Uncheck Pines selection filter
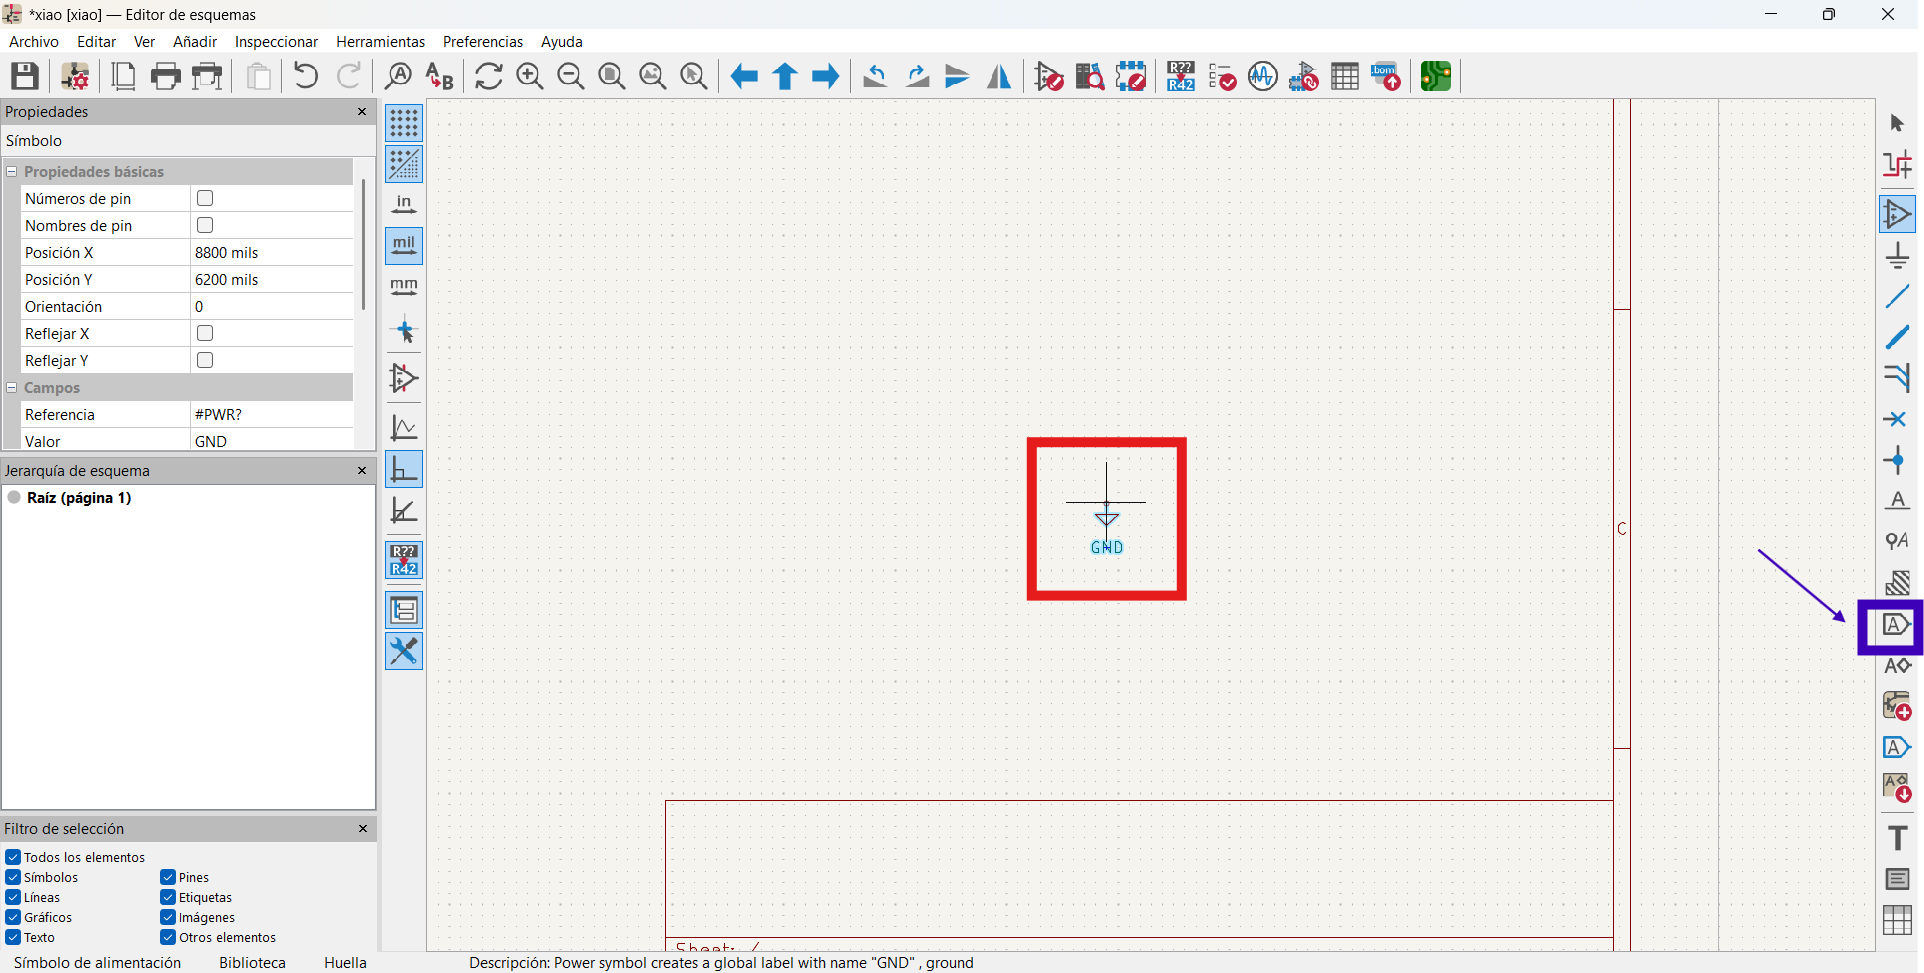 coord(168,877)
